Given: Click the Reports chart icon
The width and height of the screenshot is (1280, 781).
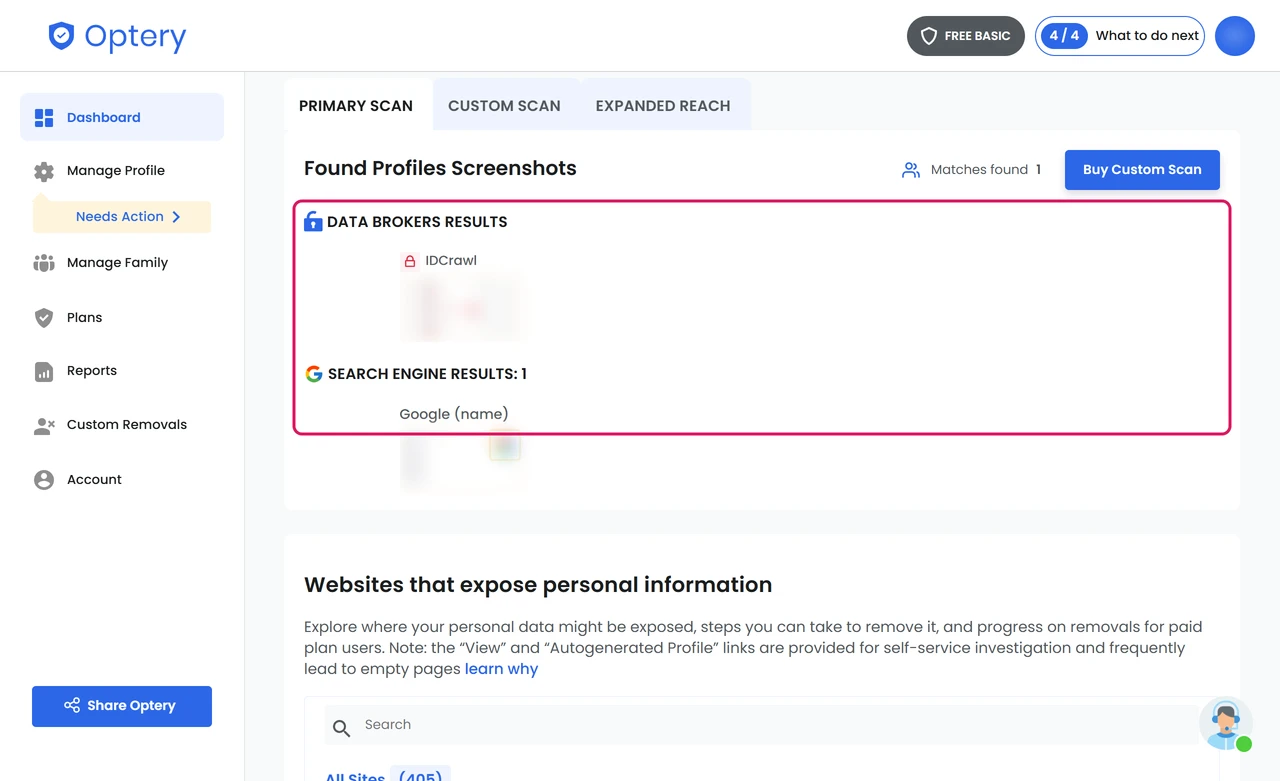Looking at the screenshot, I should (x=44, y=371).
